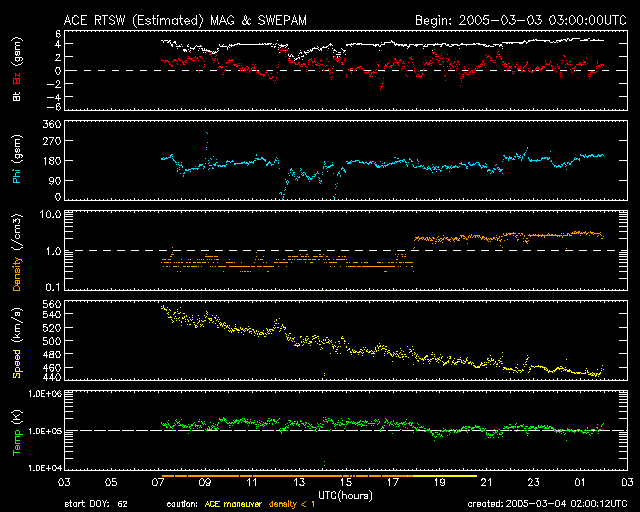Click the '560' tick on the Speed axis
The height and width of the screenshot is (512, 640).
[52, 304]
